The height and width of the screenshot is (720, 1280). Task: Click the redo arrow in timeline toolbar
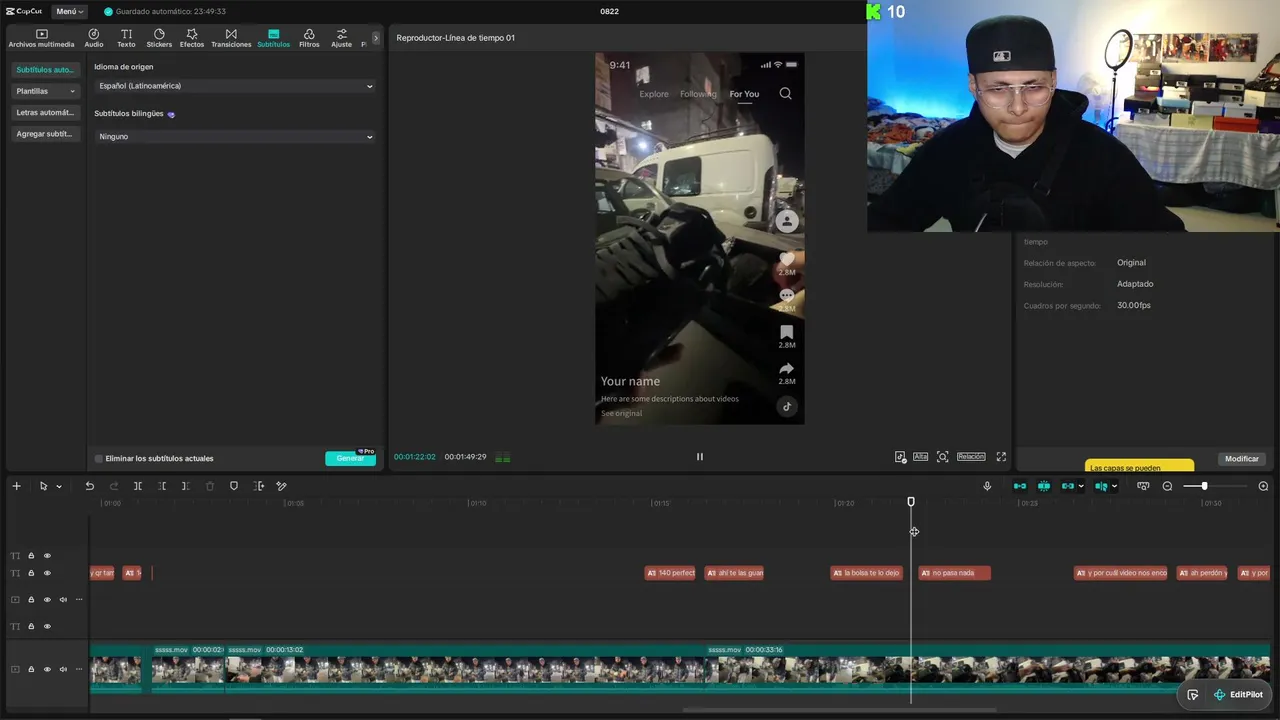[114, 486]
